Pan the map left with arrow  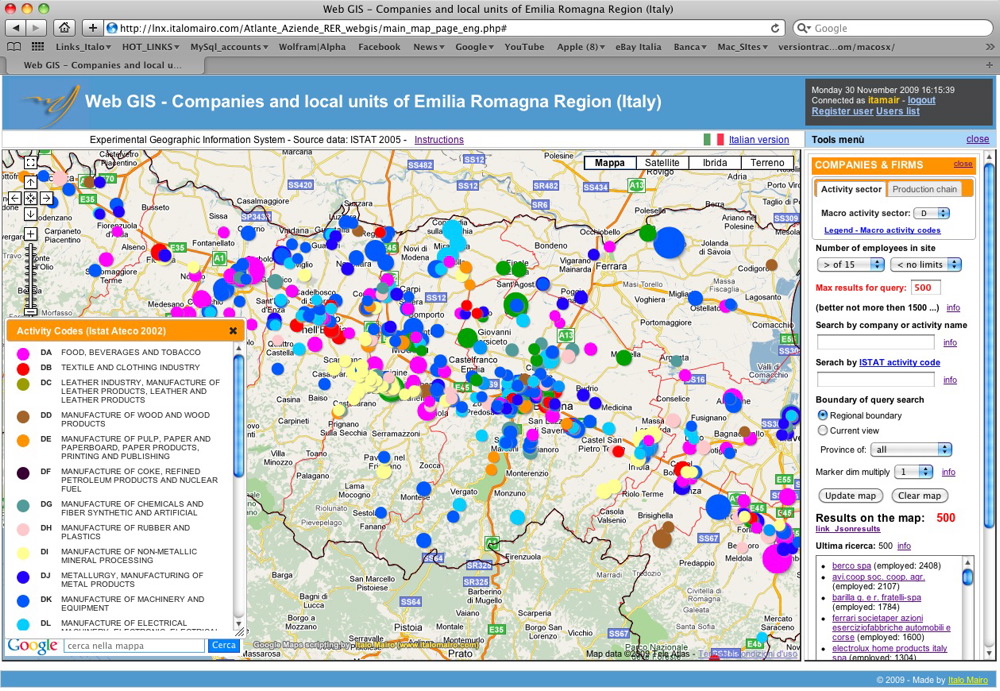point(15,198)
